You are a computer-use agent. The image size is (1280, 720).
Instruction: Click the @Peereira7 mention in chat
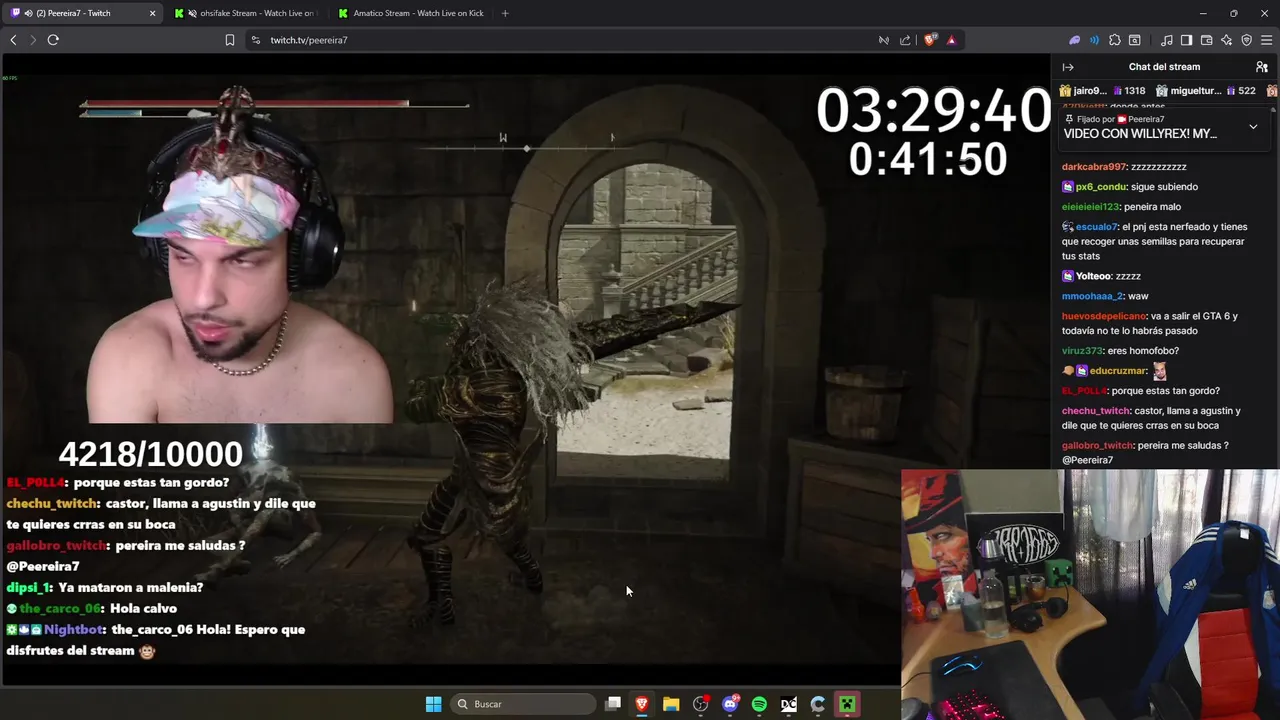coord(1088,460)
